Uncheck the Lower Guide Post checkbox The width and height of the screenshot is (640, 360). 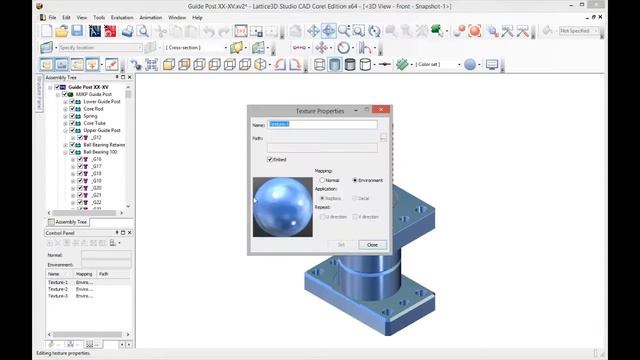pyautogui.click(x=72, y=101)
